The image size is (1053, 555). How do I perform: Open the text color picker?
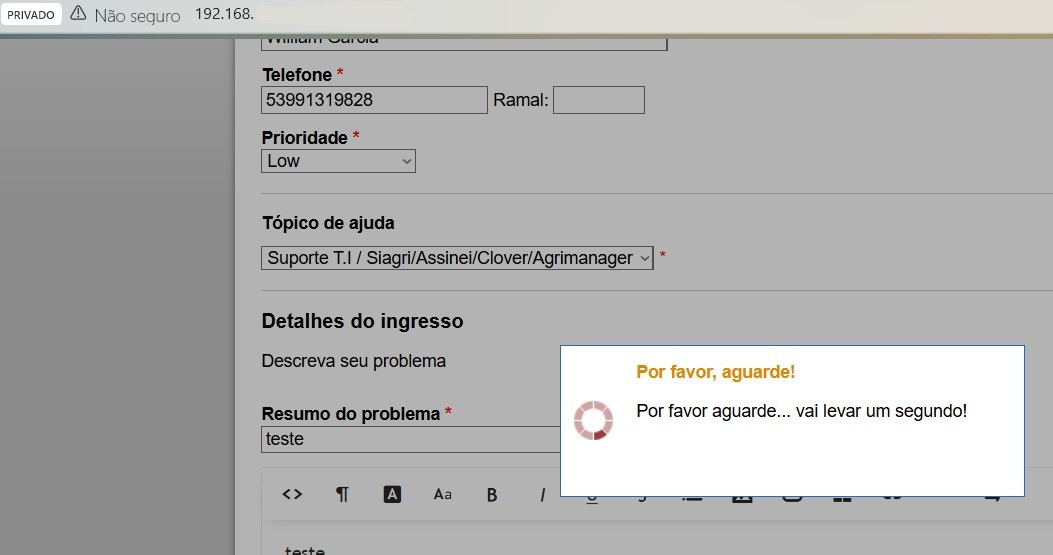pyautogui.click(x=392, y=494)
